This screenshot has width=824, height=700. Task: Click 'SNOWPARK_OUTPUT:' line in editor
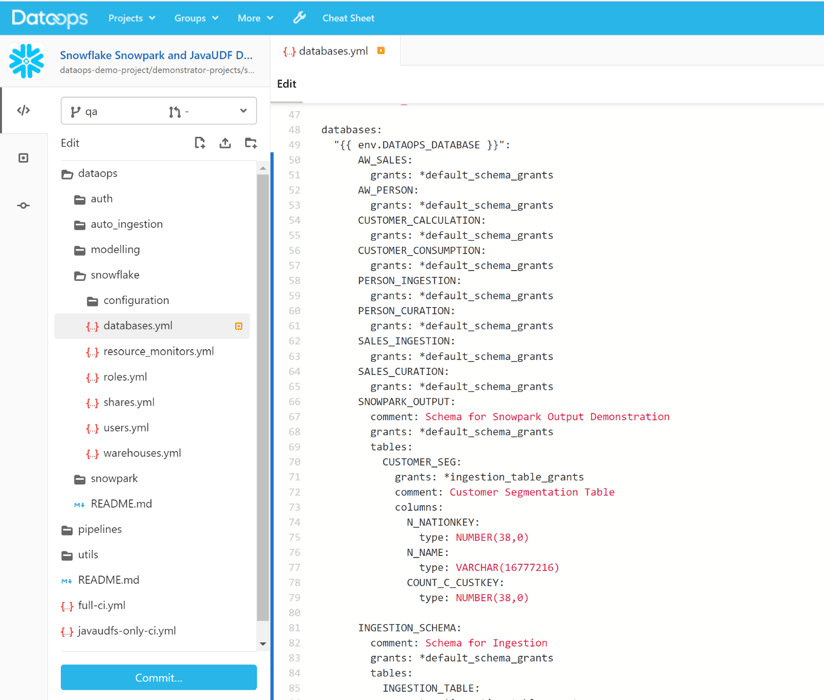tap(406, 402)
